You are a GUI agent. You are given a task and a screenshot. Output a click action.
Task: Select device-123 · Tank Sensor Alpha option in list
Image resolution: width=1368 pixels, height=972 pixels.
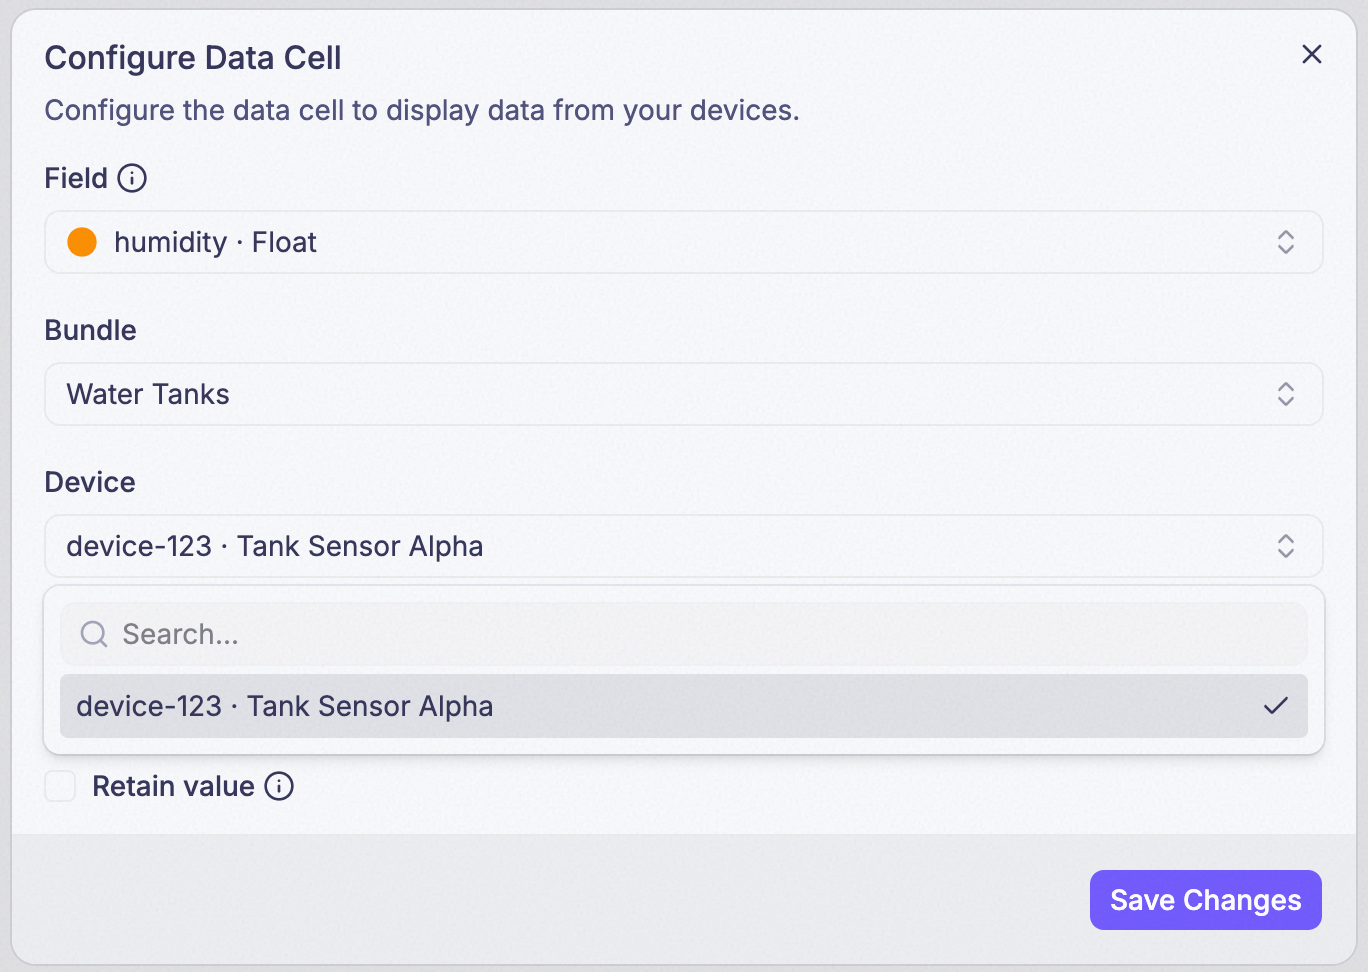tap(684, 706)
